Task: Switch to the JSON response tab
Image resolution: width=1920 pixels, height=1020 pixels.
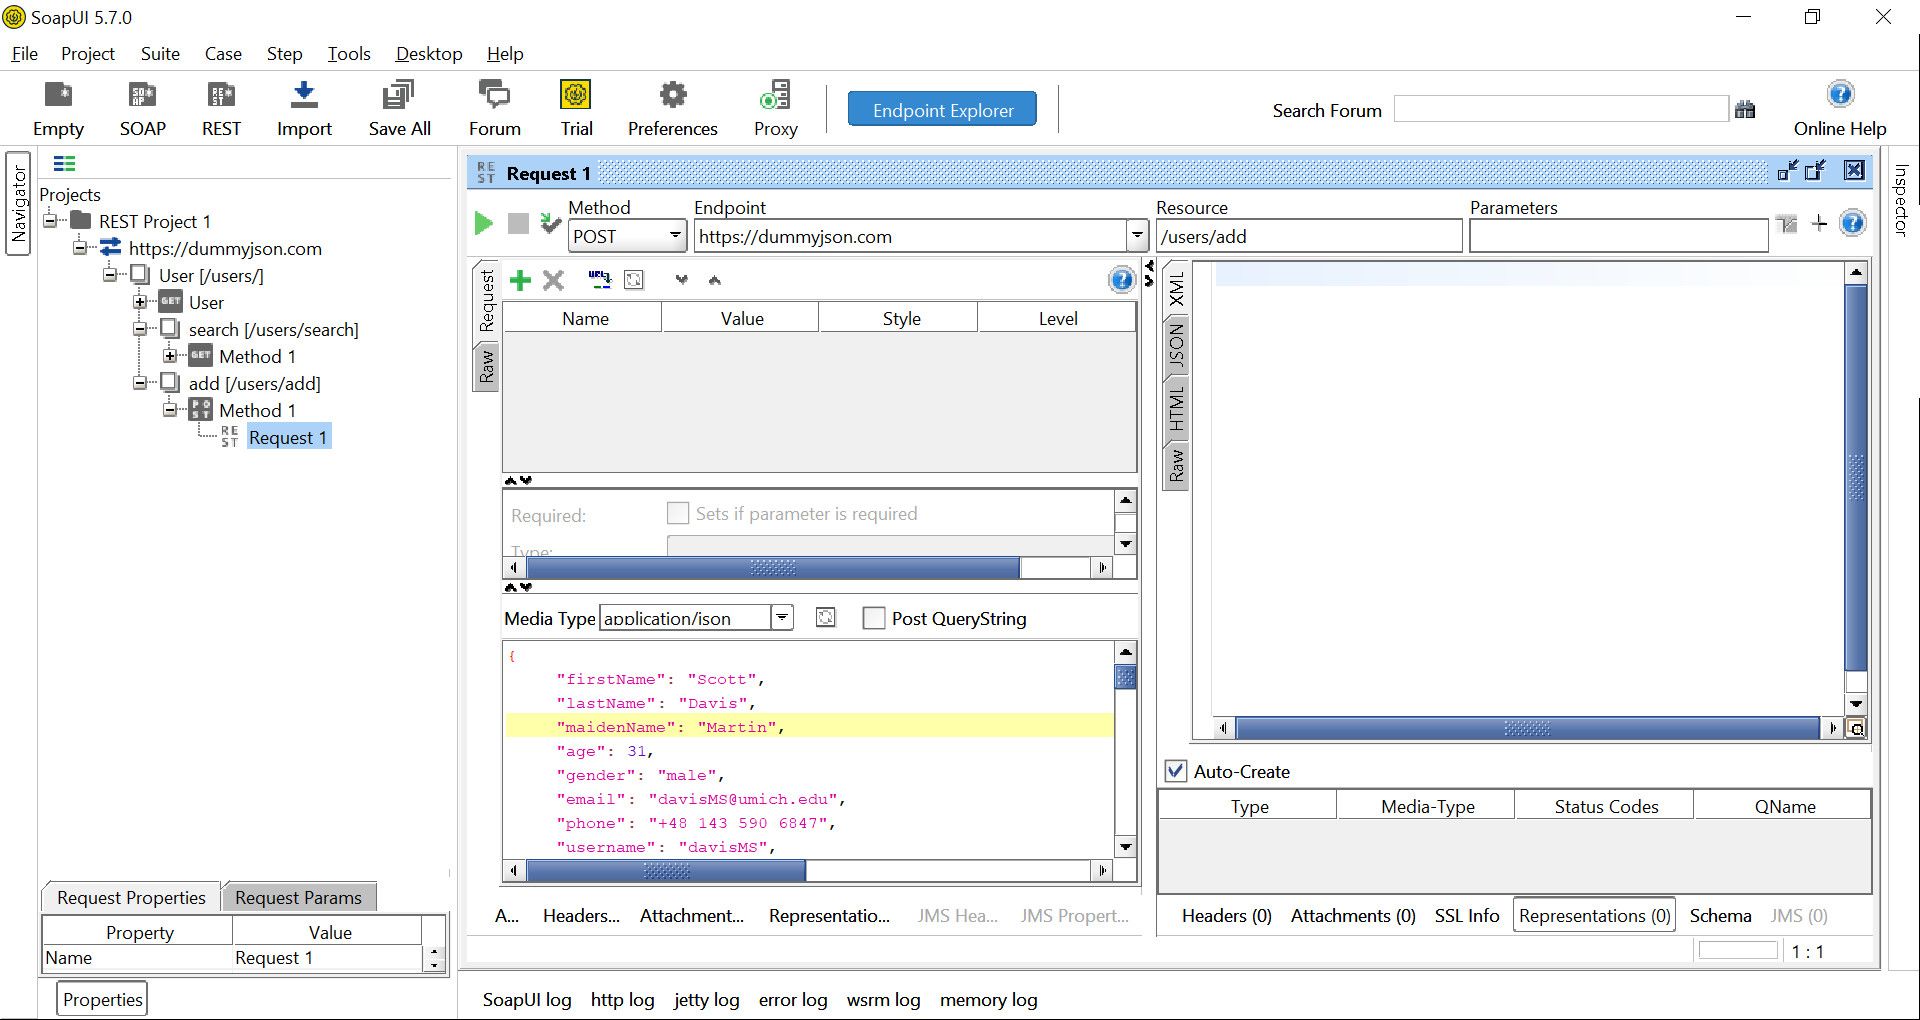Action: [x=1176, y=345]
